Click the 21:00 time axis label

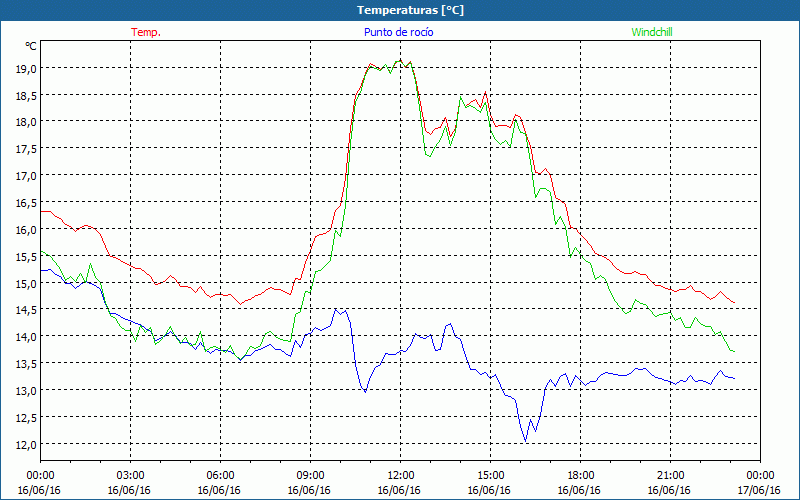point(670,476)
